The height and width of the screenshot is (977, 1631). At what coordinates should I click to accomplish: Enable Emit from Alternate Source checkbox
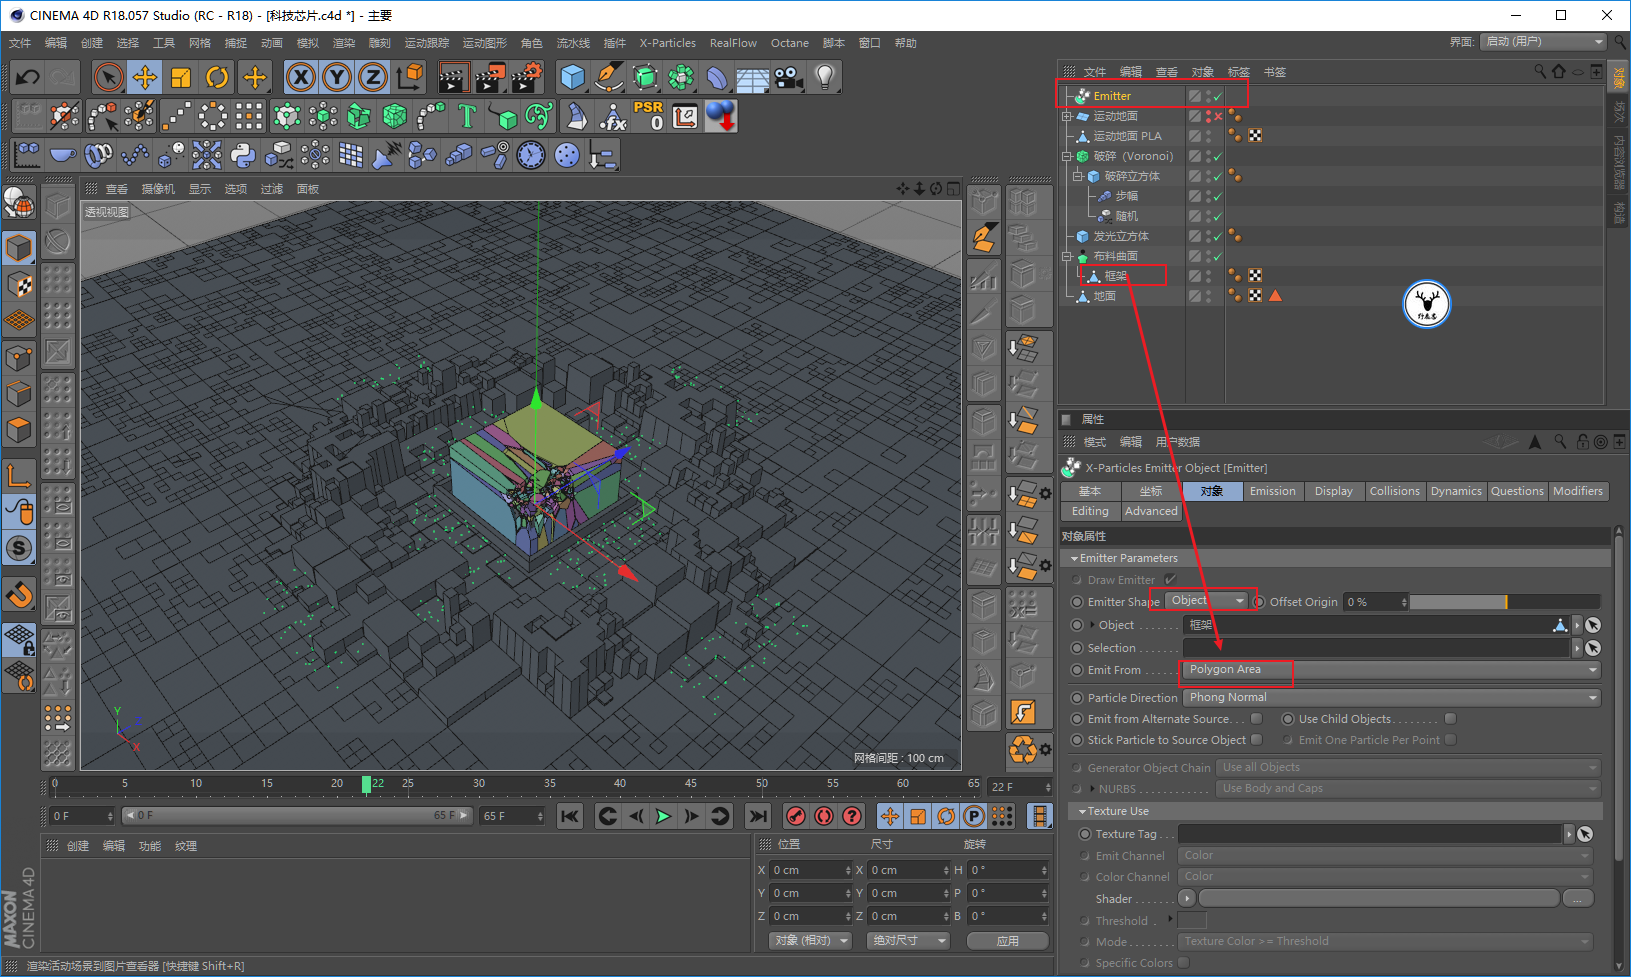point(1257,719)
